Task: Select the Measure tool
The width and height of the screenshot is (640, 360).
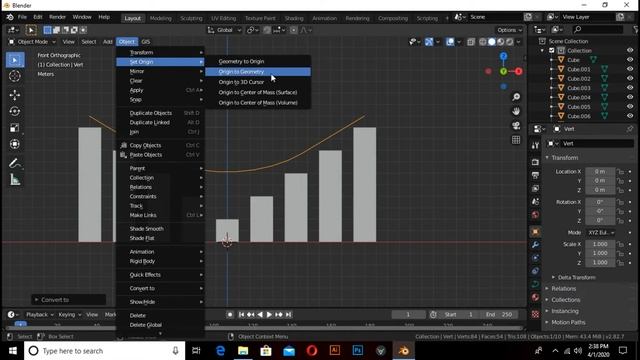Action: point(15,180)
